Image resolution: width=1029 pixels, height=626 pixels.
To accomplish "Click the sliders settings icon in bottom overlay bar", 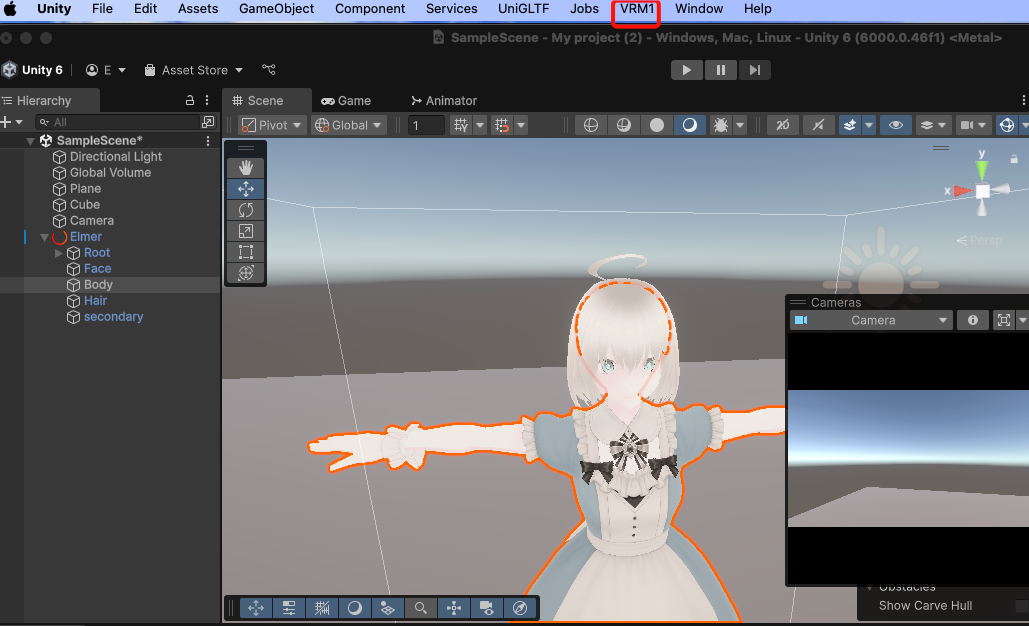I will (x=289, y=608).
